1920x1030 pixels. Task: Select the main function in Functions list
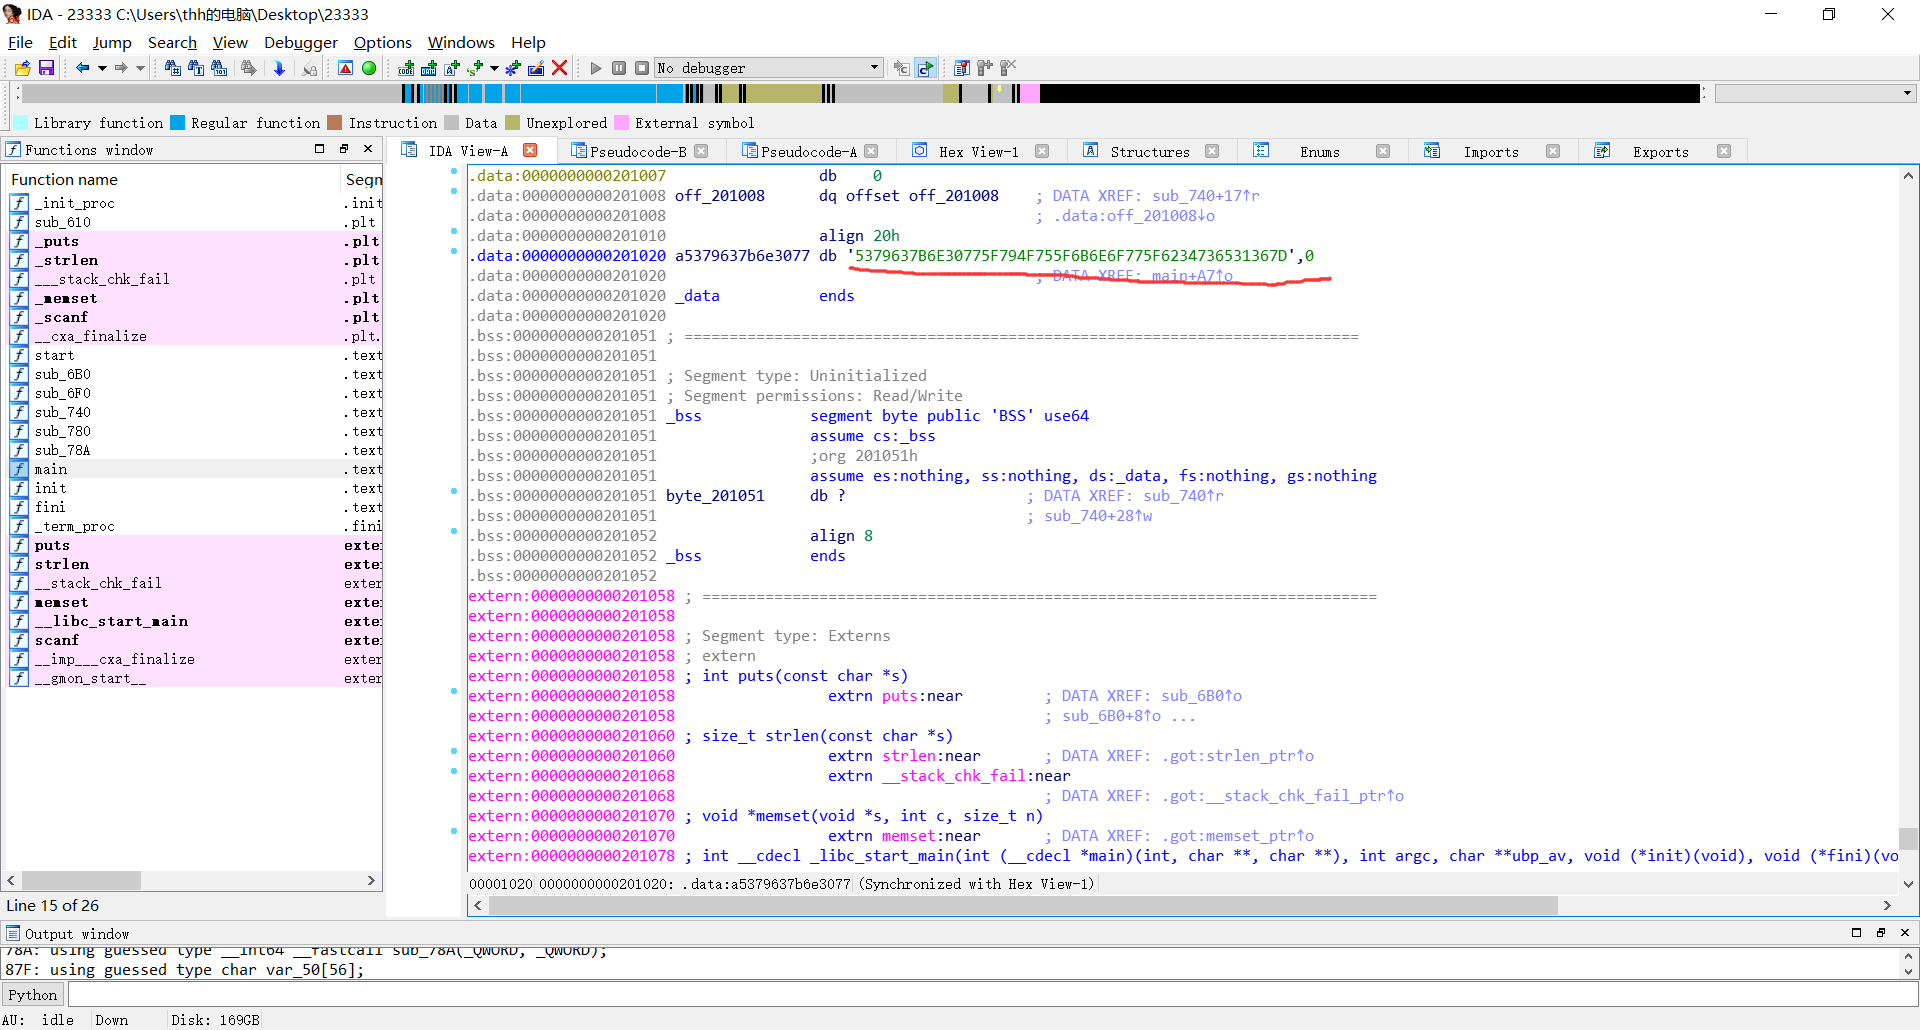coord(195,469)
